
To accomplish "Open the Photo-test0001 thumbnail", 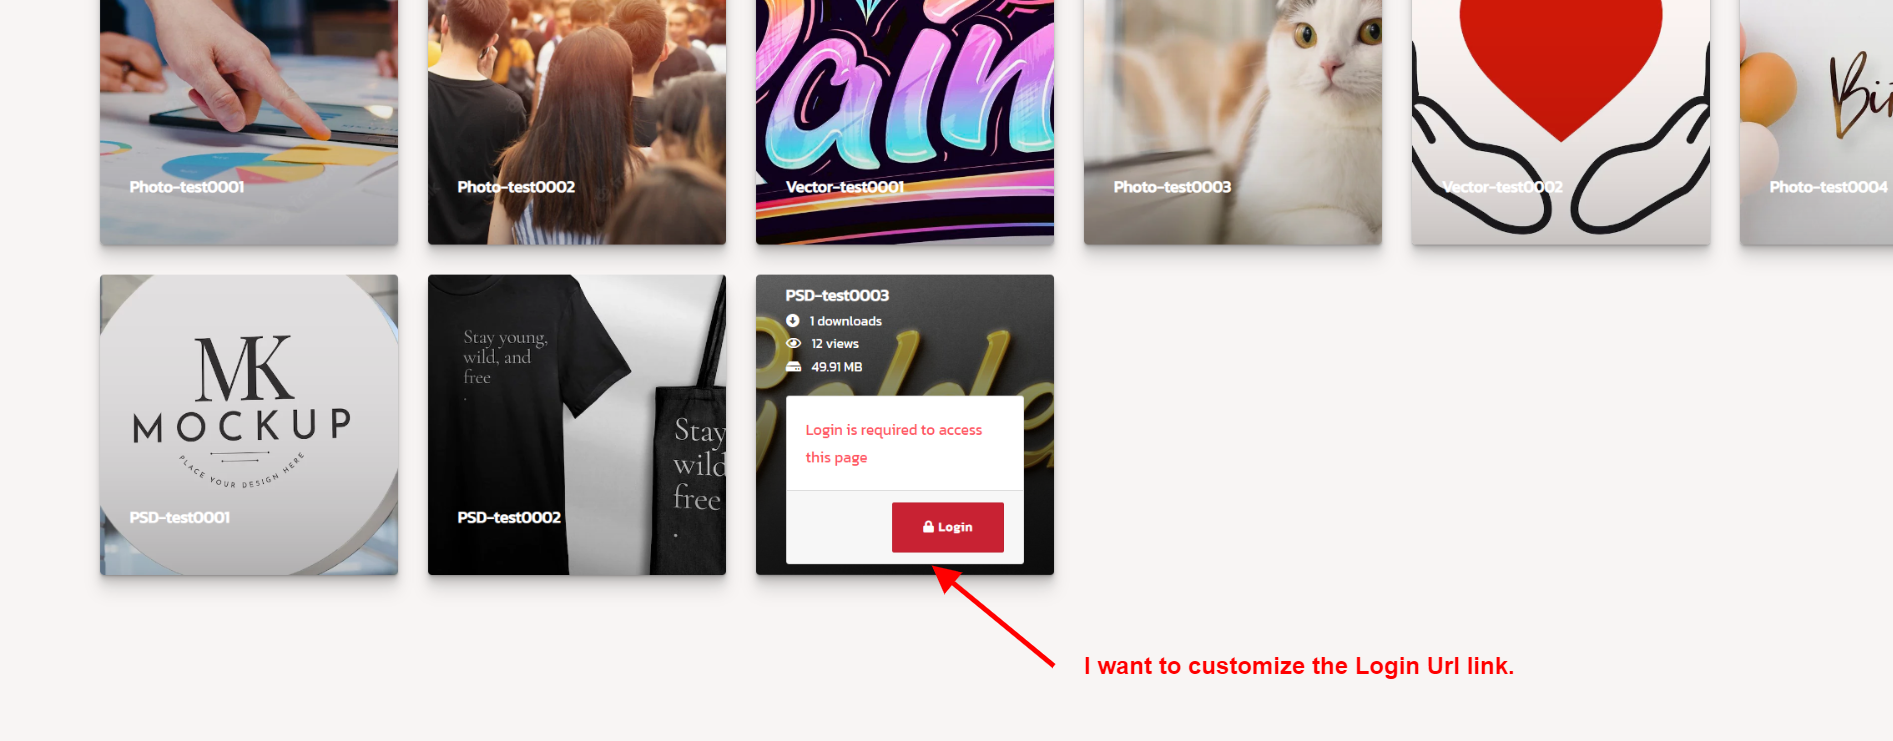I will [x=249, y=122].
